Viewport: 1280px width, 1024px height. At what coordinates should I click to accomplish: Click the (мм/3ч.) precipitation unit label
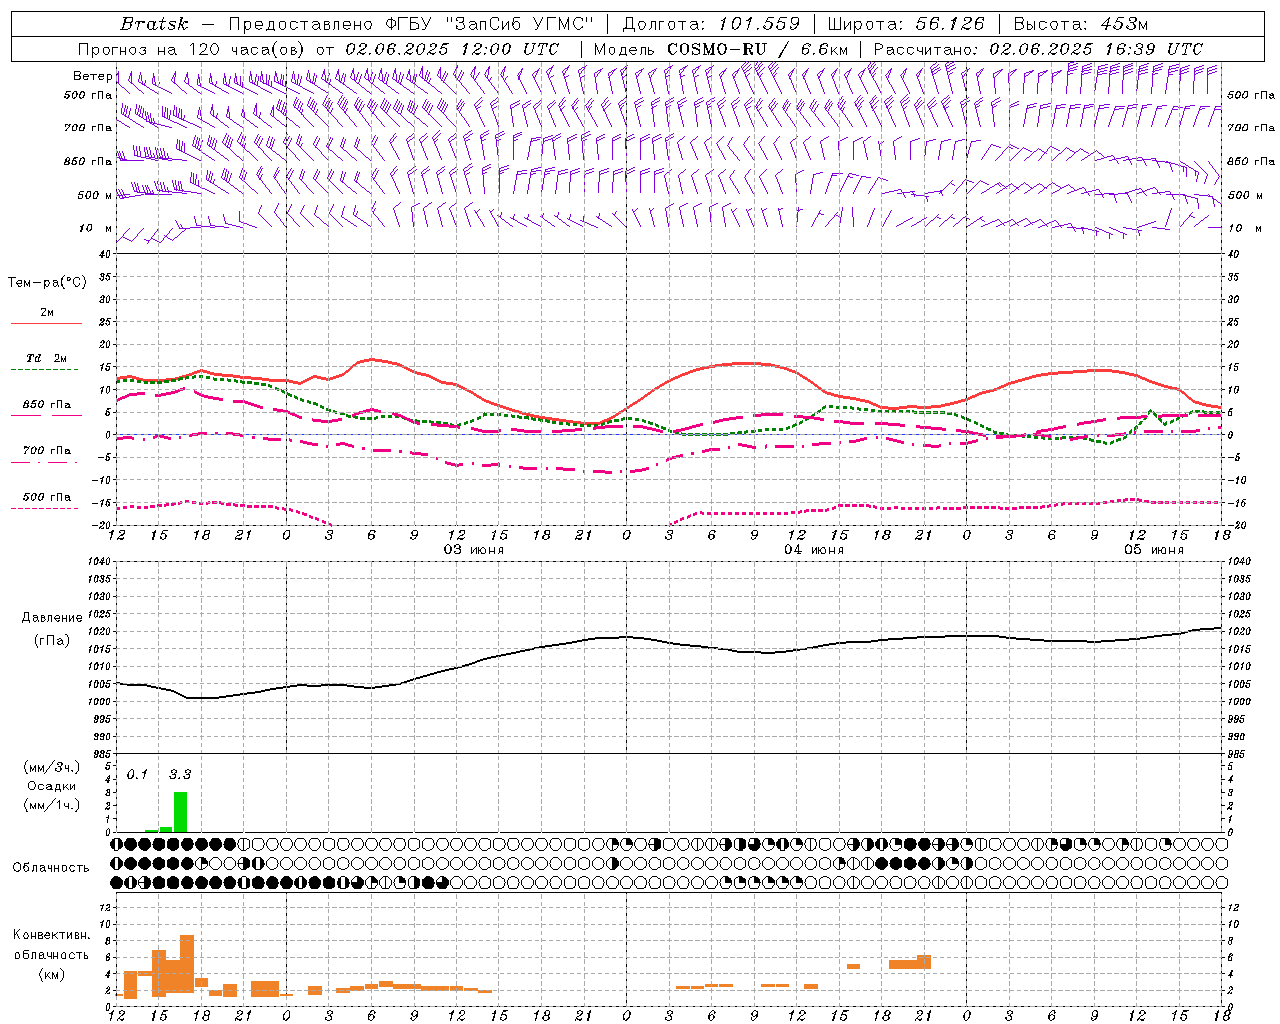click(51, 767)
